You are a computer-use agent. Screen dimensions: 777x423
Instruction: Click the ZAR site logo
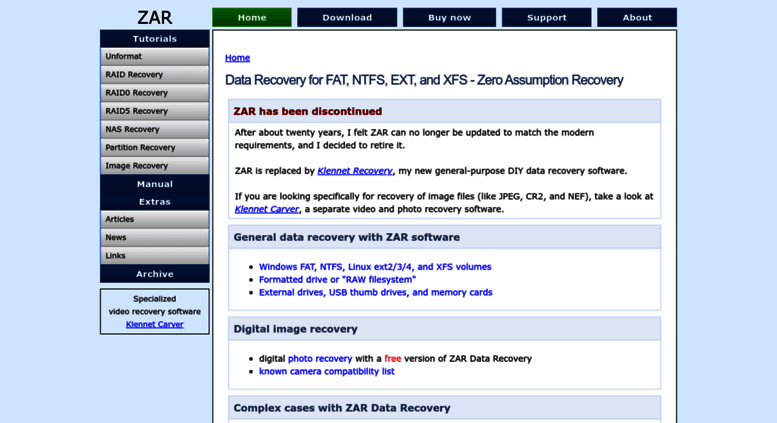click(155, 17)
